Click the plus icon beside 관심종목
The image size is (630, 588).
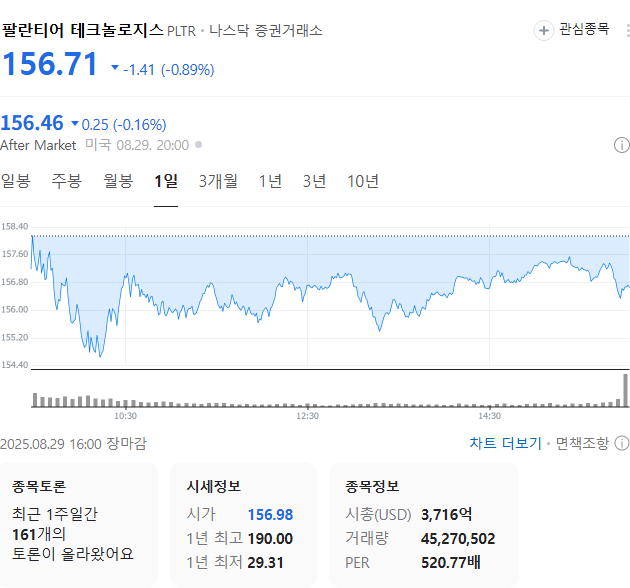544,31
